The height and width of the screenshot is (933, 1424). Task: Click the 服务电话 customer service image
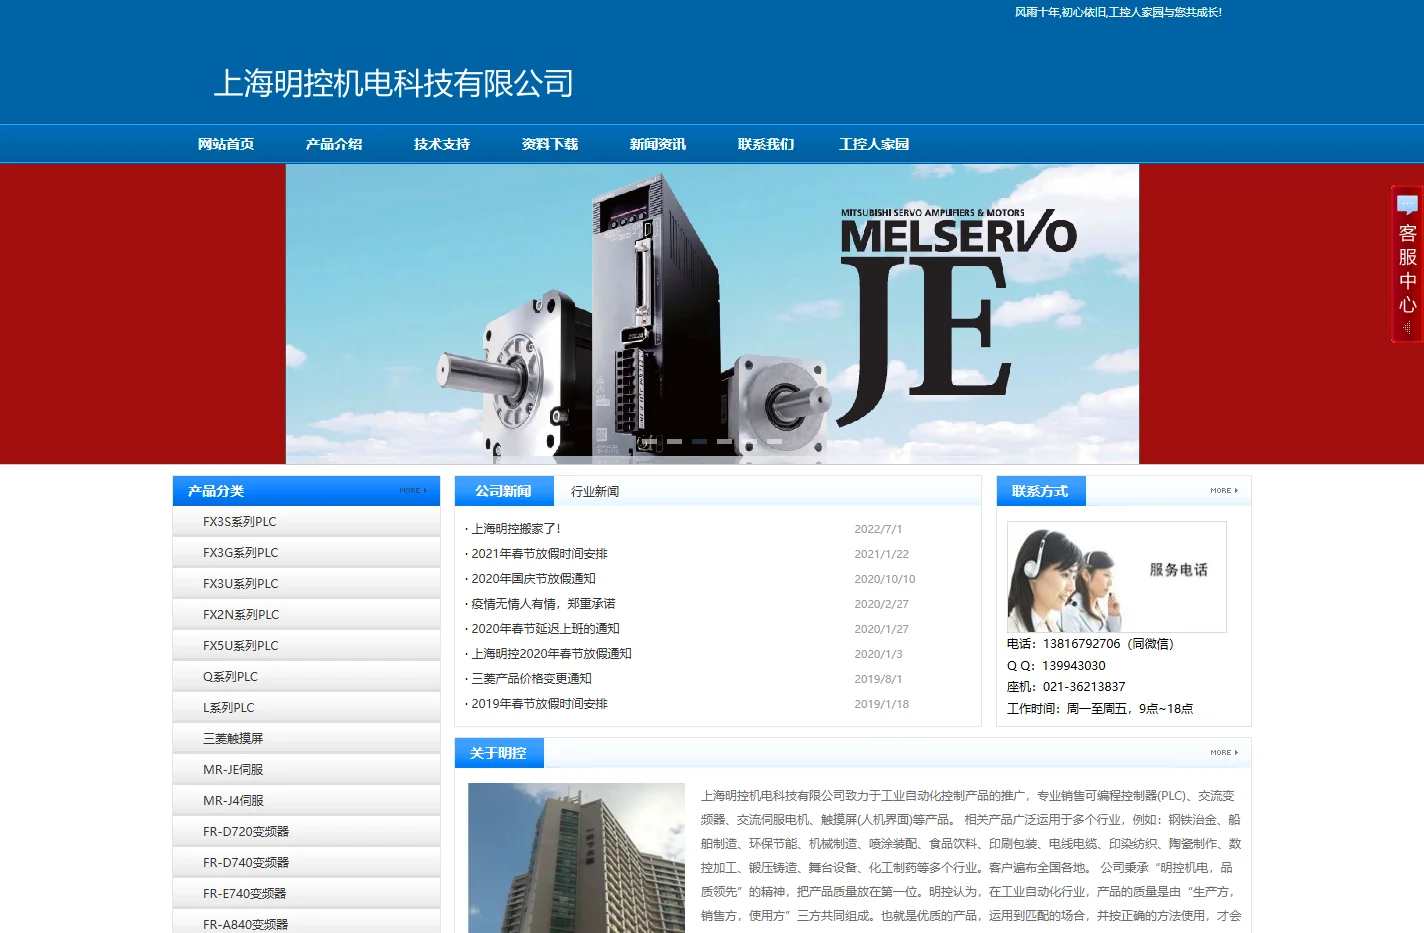1116,577
